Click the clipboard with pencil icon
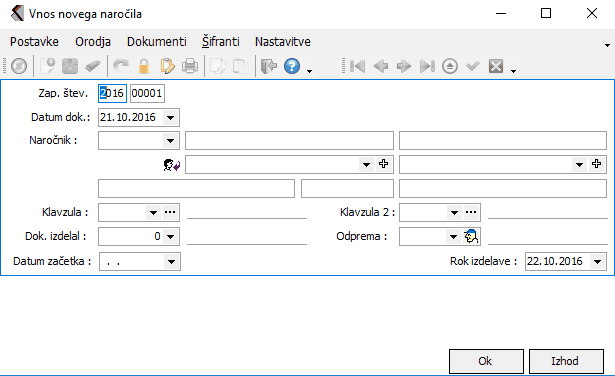The width and height of the screenshot is (615, 376). coord(167,66)
